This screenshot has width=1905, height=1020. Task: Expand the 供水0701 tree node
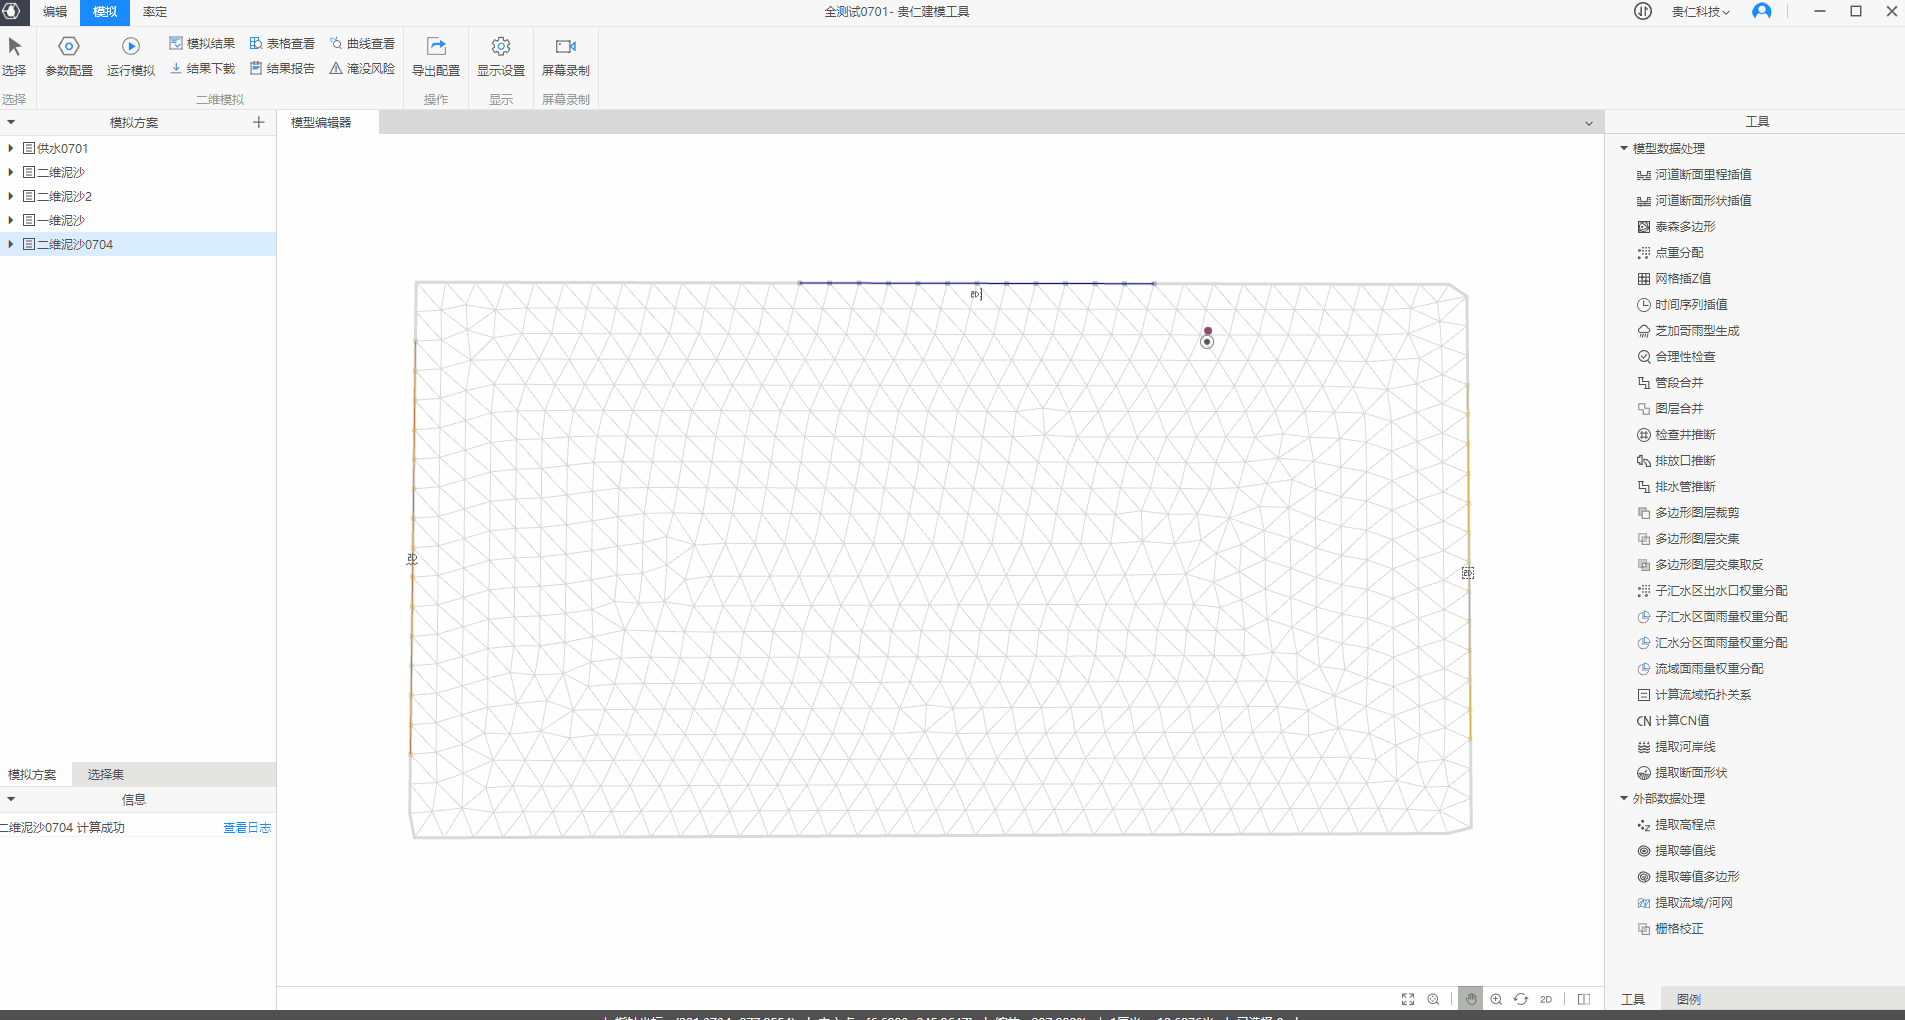11,148
